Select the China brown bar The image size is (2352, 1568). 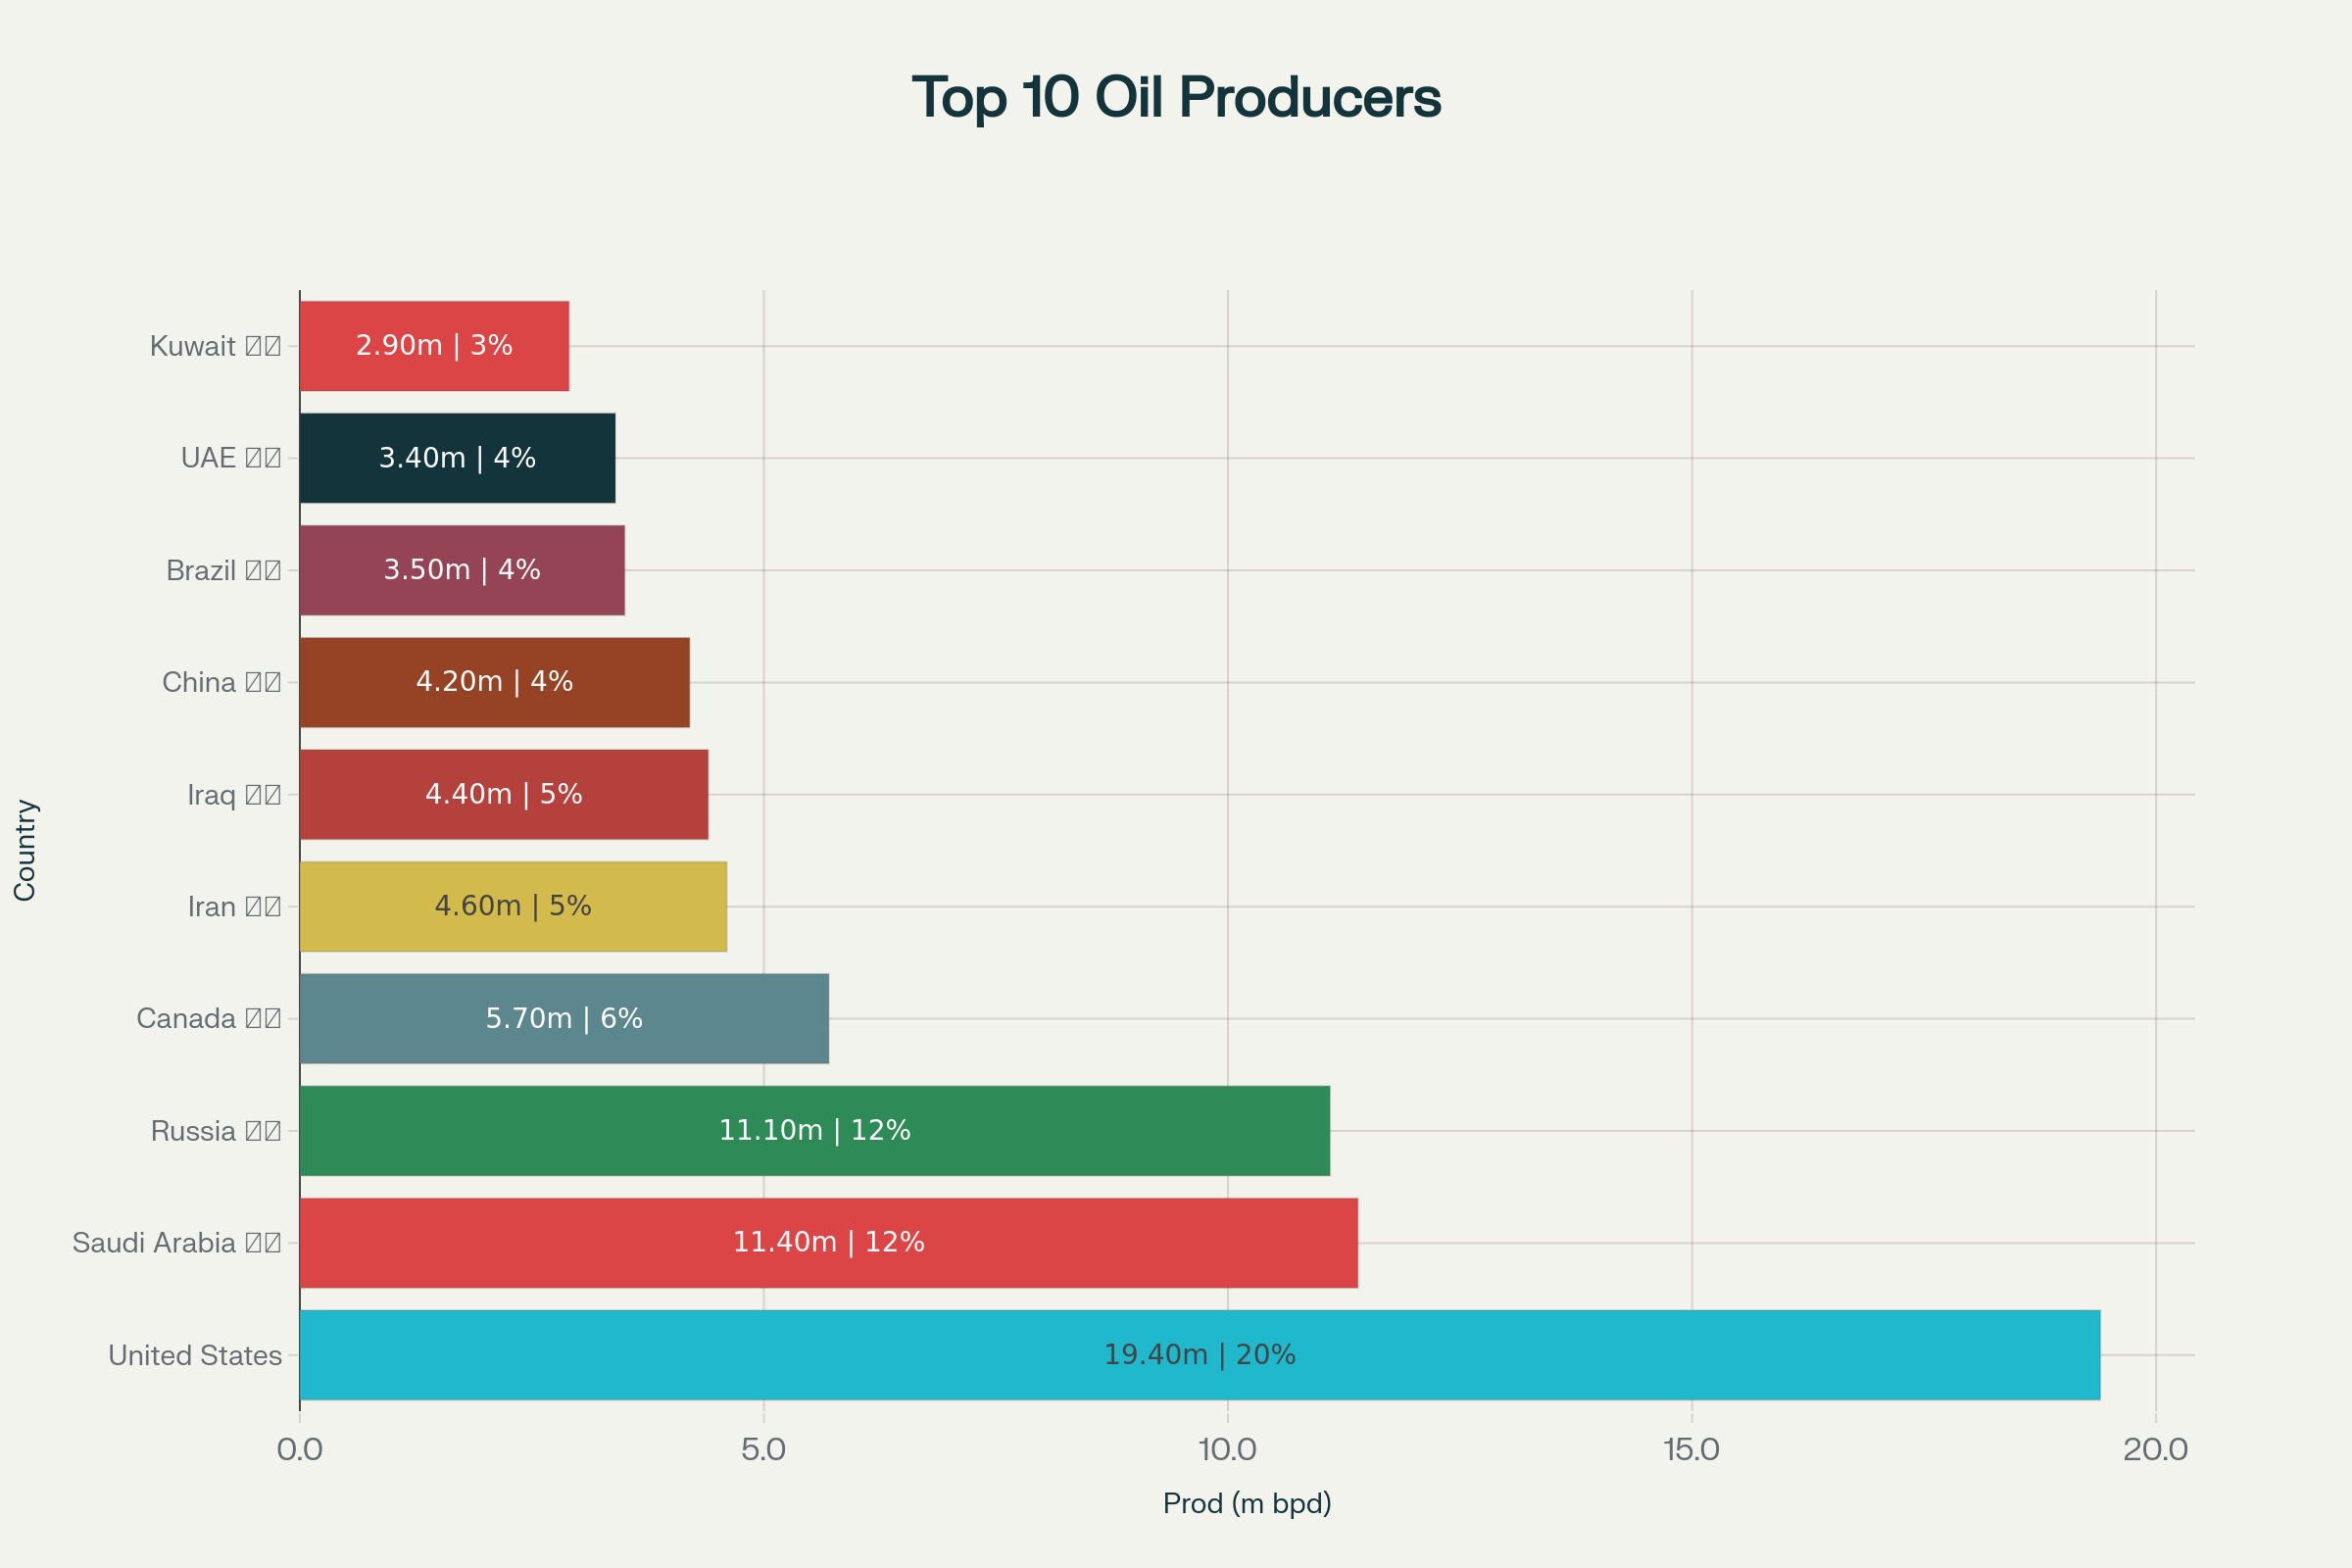[x=494, y=682]
